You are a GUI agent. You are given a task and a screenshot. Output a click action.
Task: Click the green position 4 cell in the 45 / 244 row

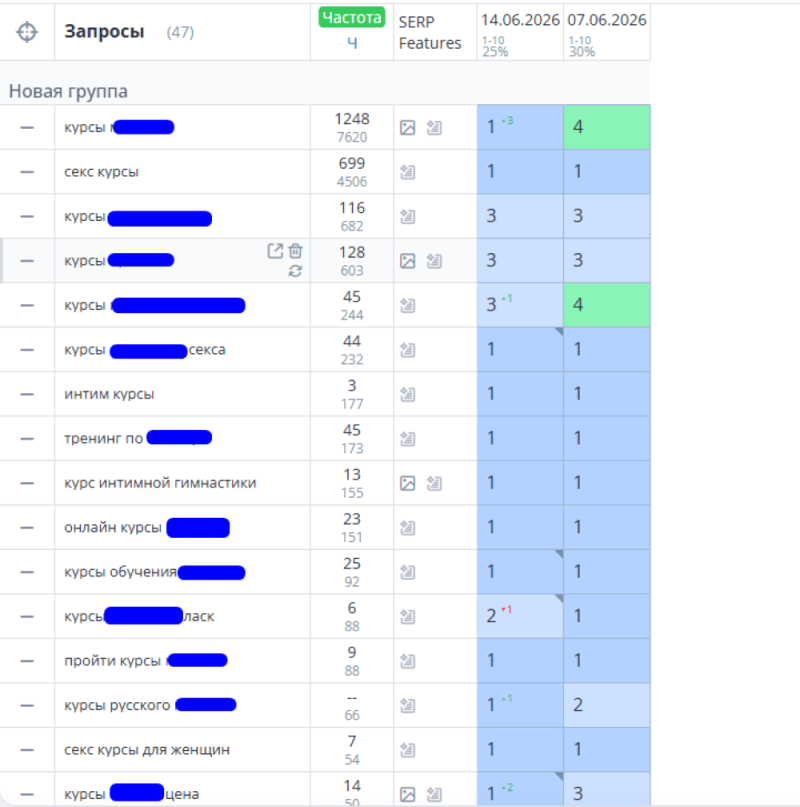point(607,305)
